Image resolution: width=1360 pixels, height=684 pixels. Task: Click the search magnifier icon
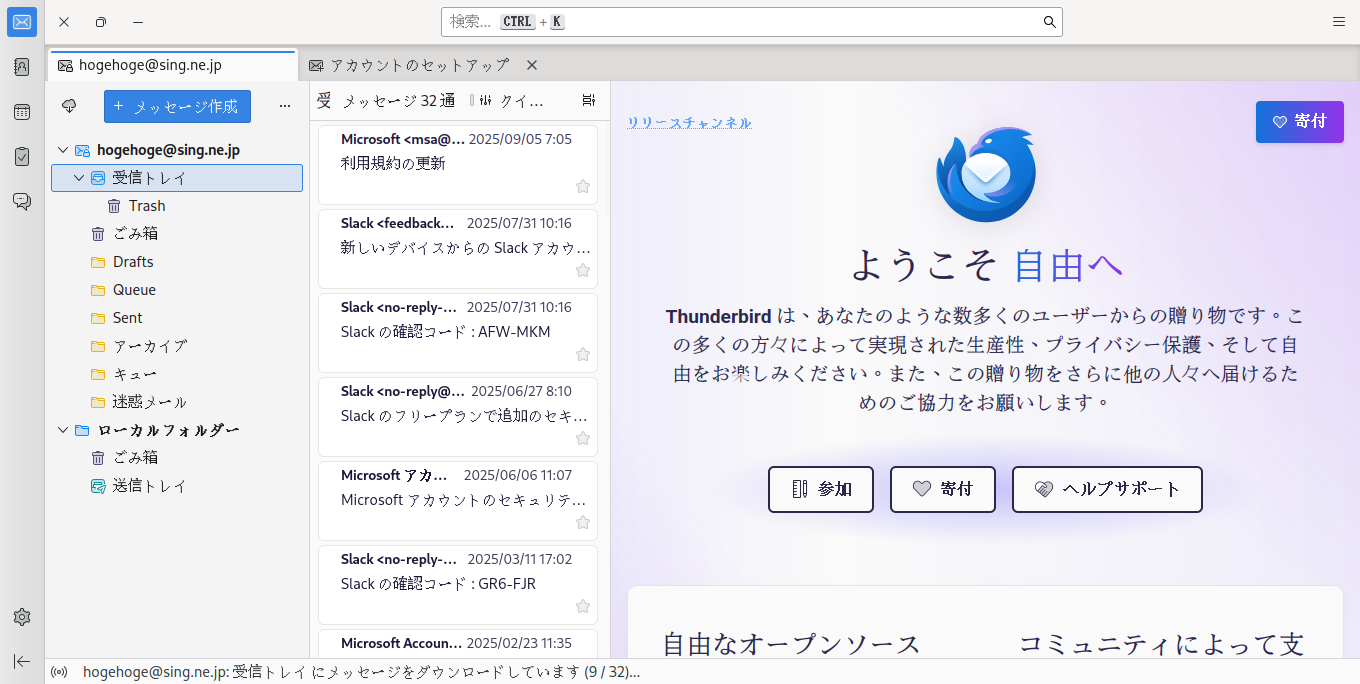tap(1049, 22)
